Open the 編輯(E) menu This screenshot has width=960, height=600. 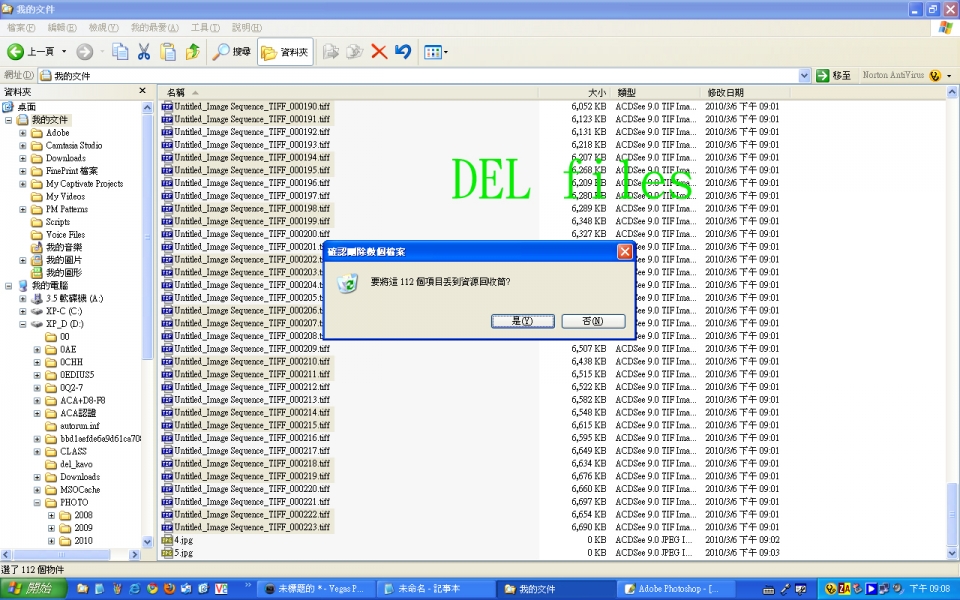[x=62, y=28]
